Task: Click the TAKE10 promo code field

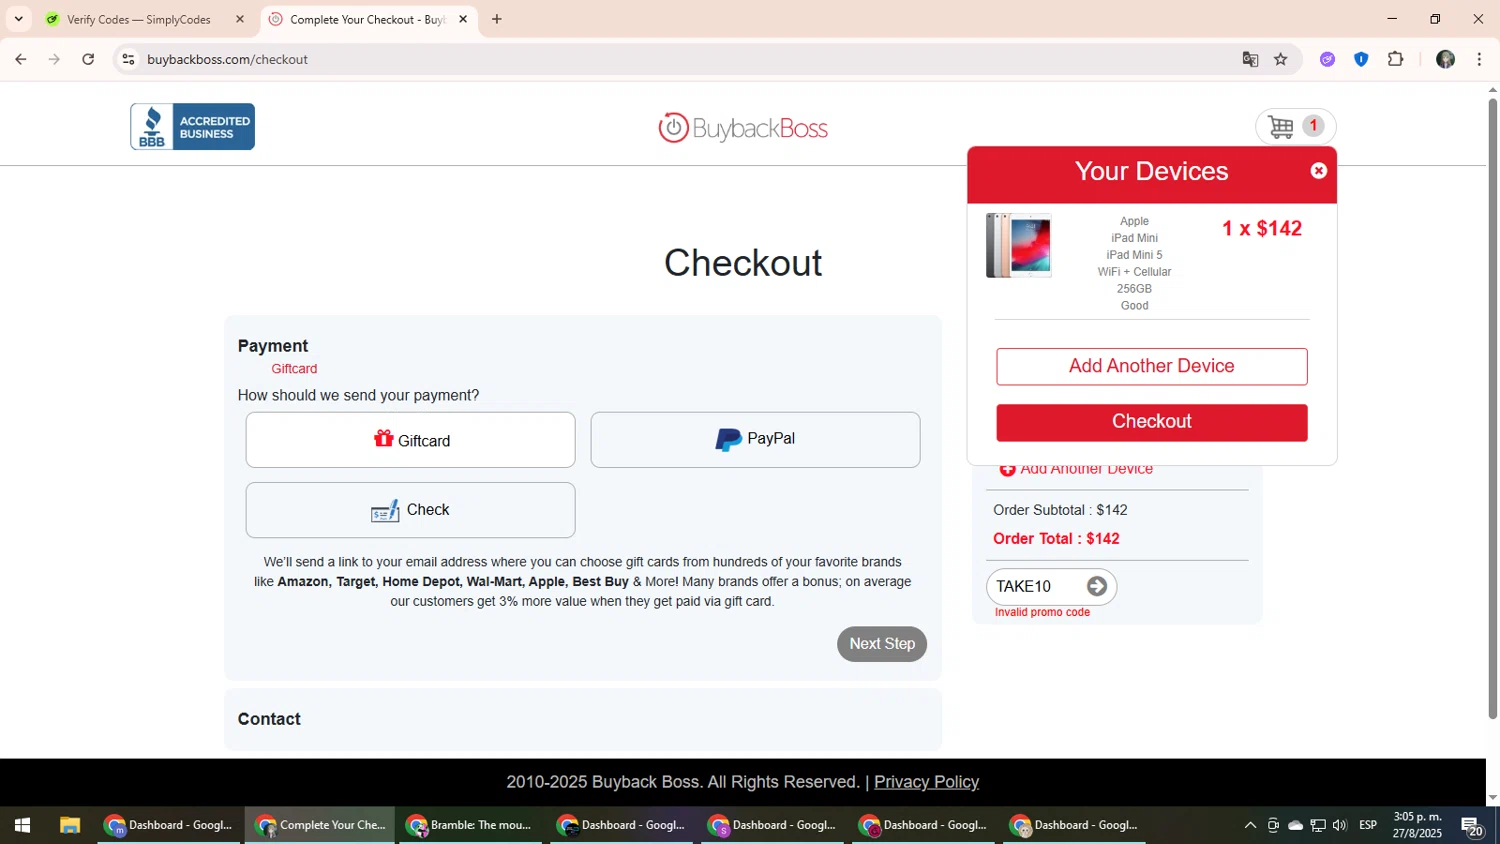Action: tap(1036, 586)
